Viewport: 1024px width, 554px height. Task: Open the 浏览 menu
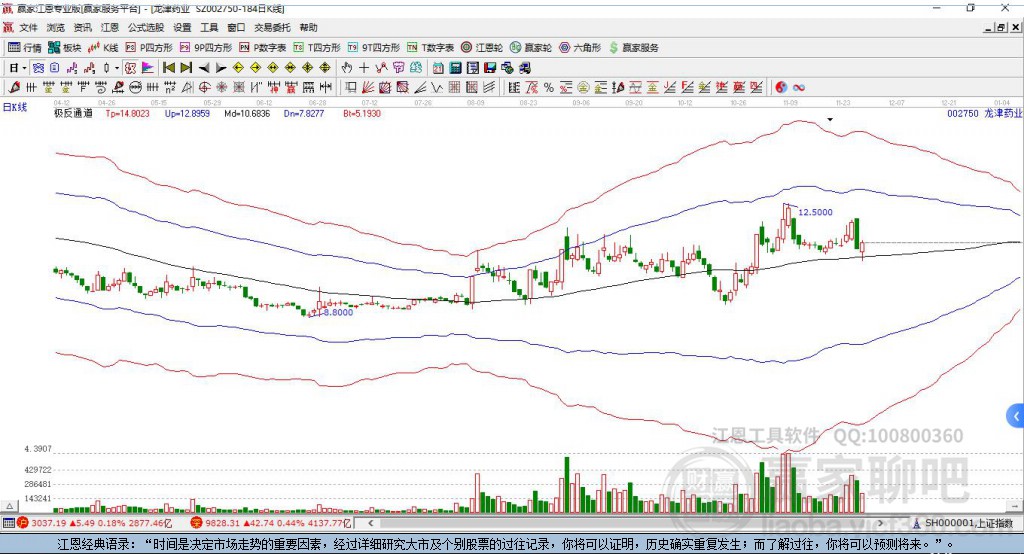pos(56,27)
